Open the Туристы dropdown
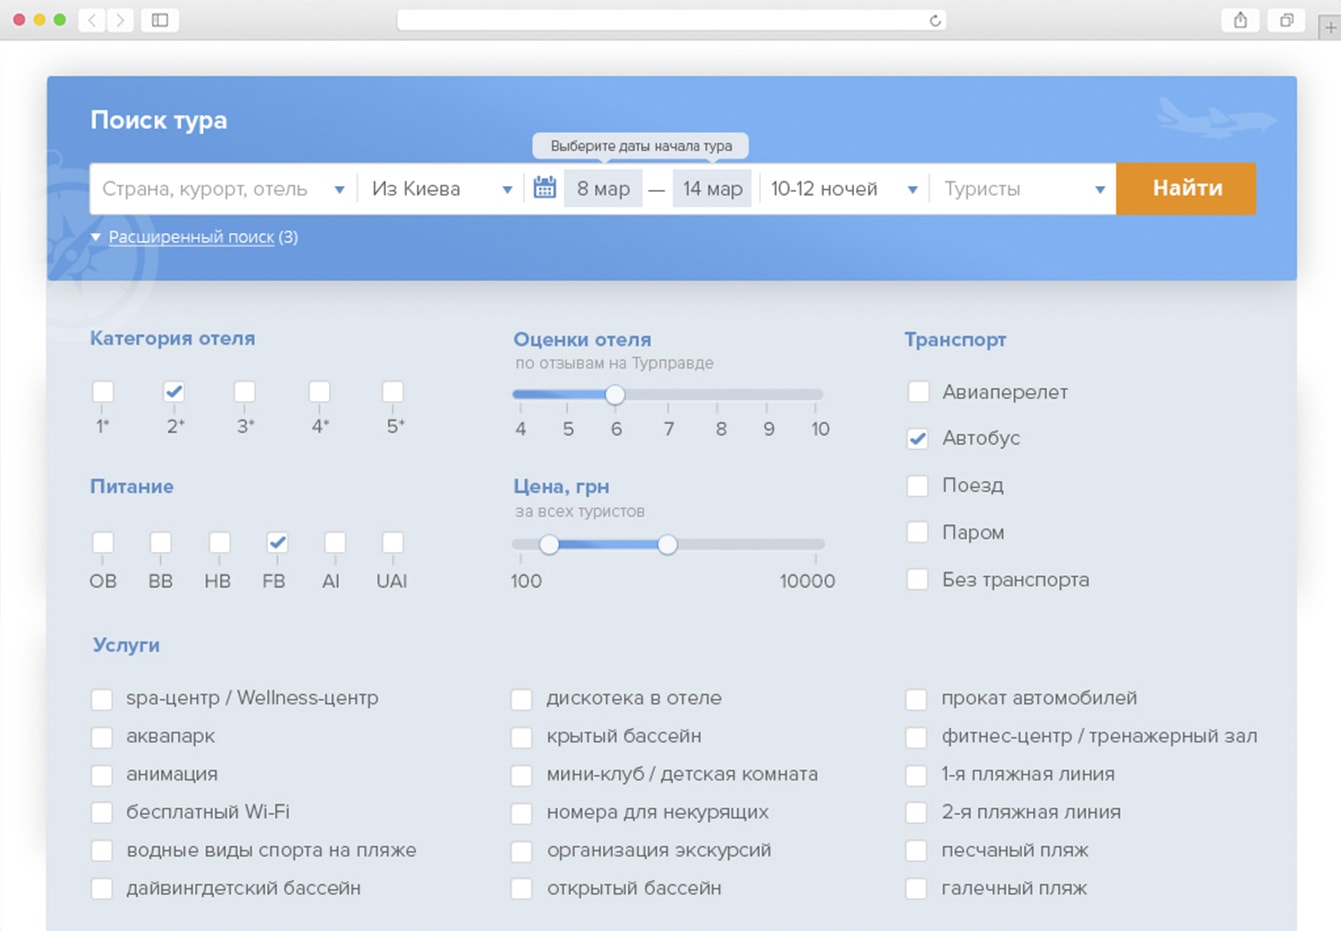This screenshot has height=931, width=1341. click(x=1023, y=189)
